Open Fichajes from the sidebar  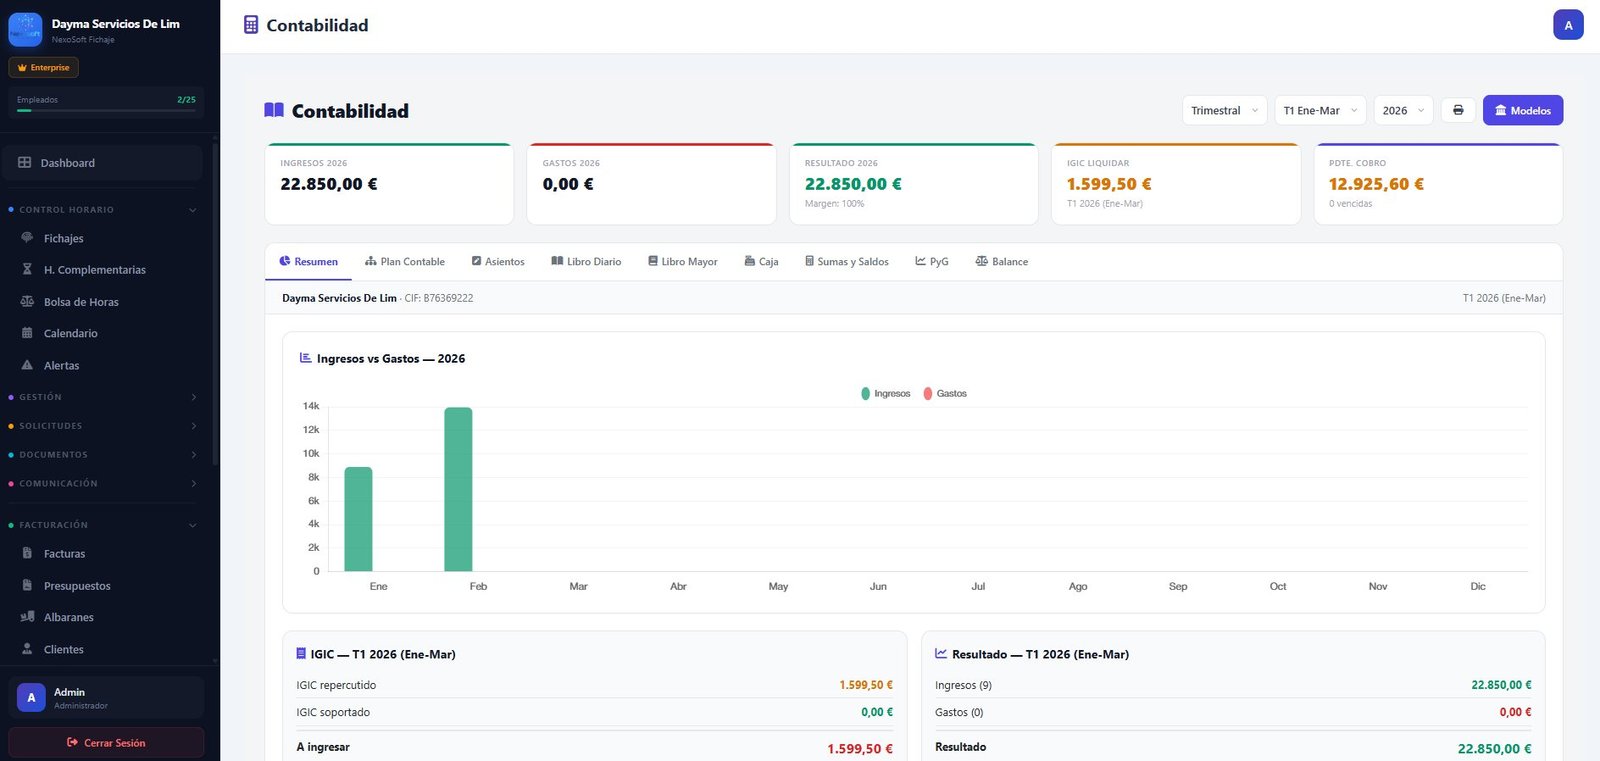coord(64,238)
